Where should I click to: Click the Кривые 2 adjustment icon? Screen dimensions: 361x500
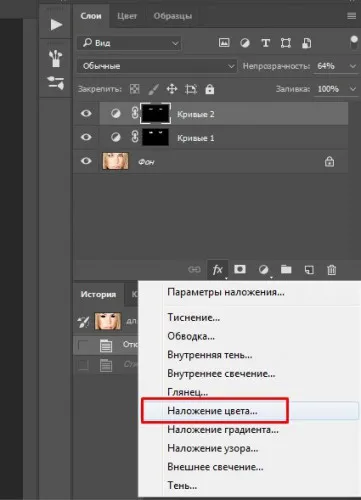pos(116,114)
